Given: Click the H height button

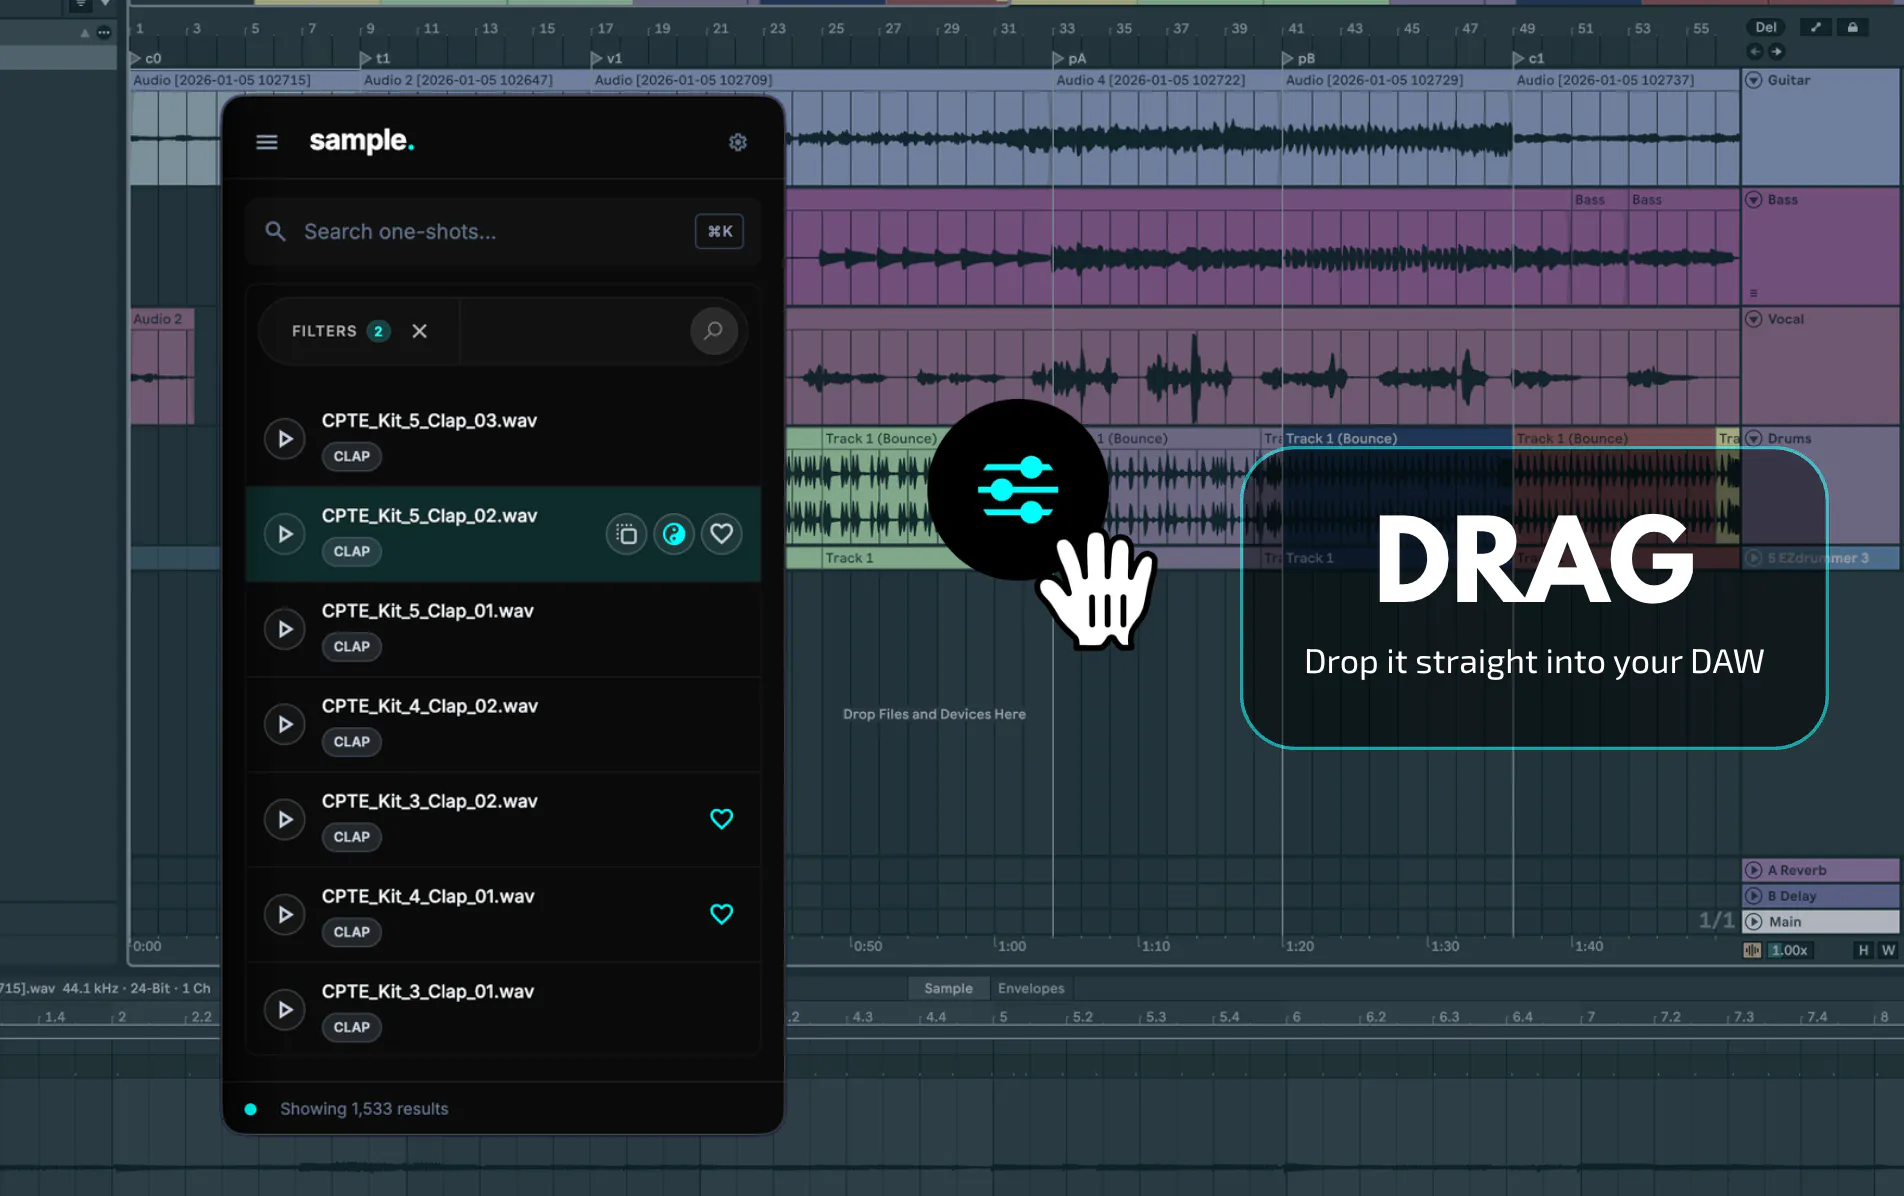Looking at the screenshot, I should tap(1863, 950).
